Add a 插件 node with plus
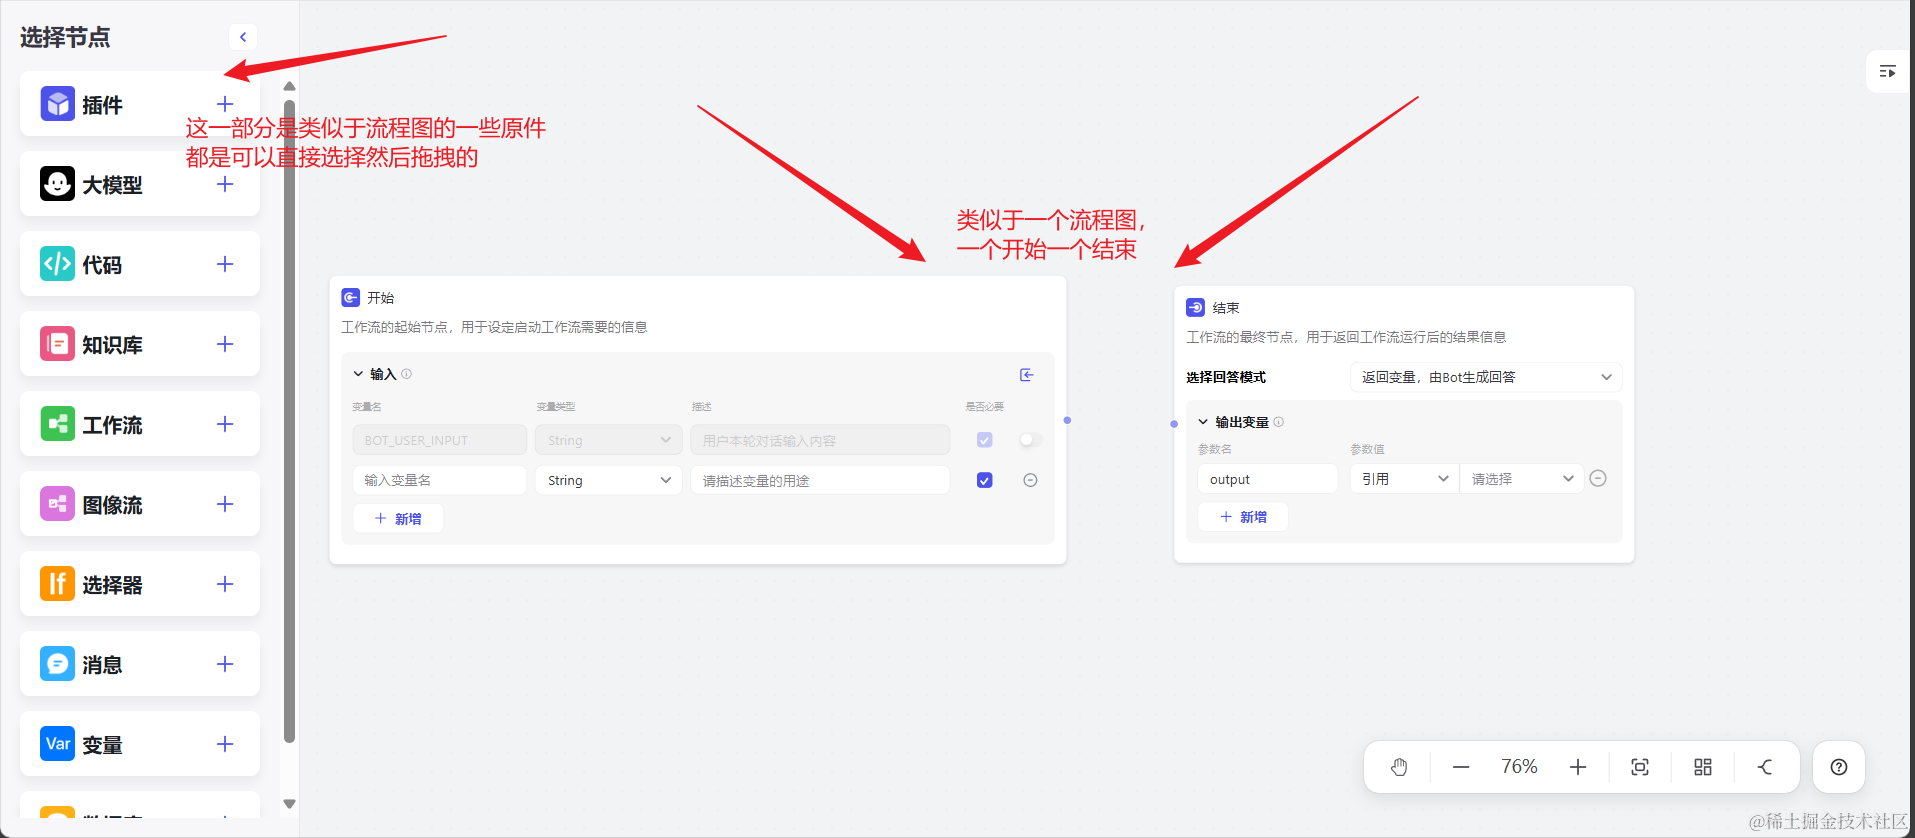The width and height of the screenshot is (1915, 838). pos(225,104)
